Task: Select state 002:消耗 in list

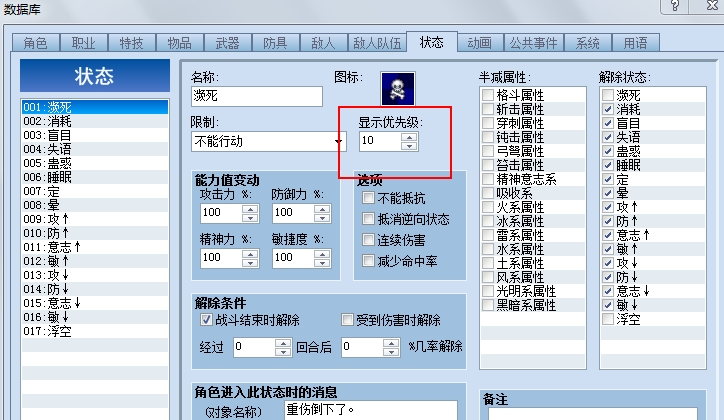Action: tap(95, 121)
